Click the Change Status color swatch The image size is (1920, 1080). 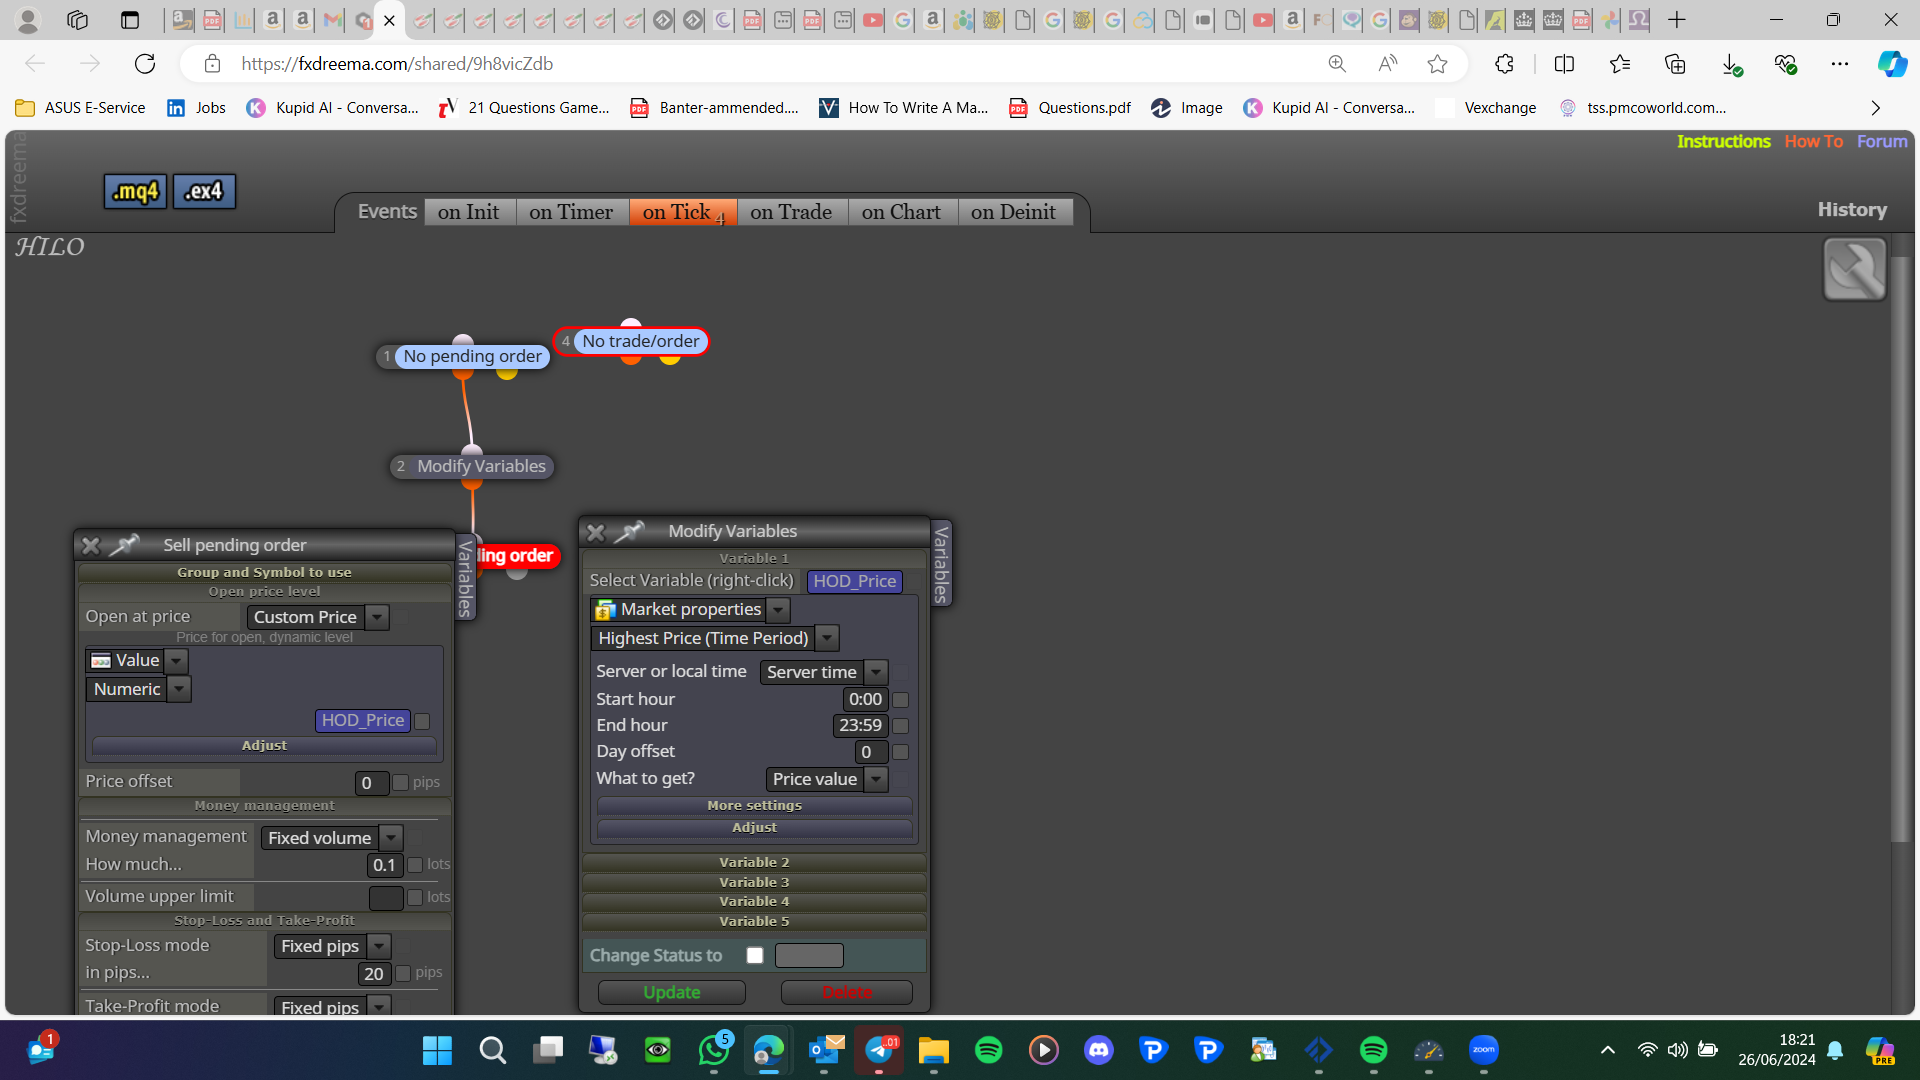click(x=809, y=955)
